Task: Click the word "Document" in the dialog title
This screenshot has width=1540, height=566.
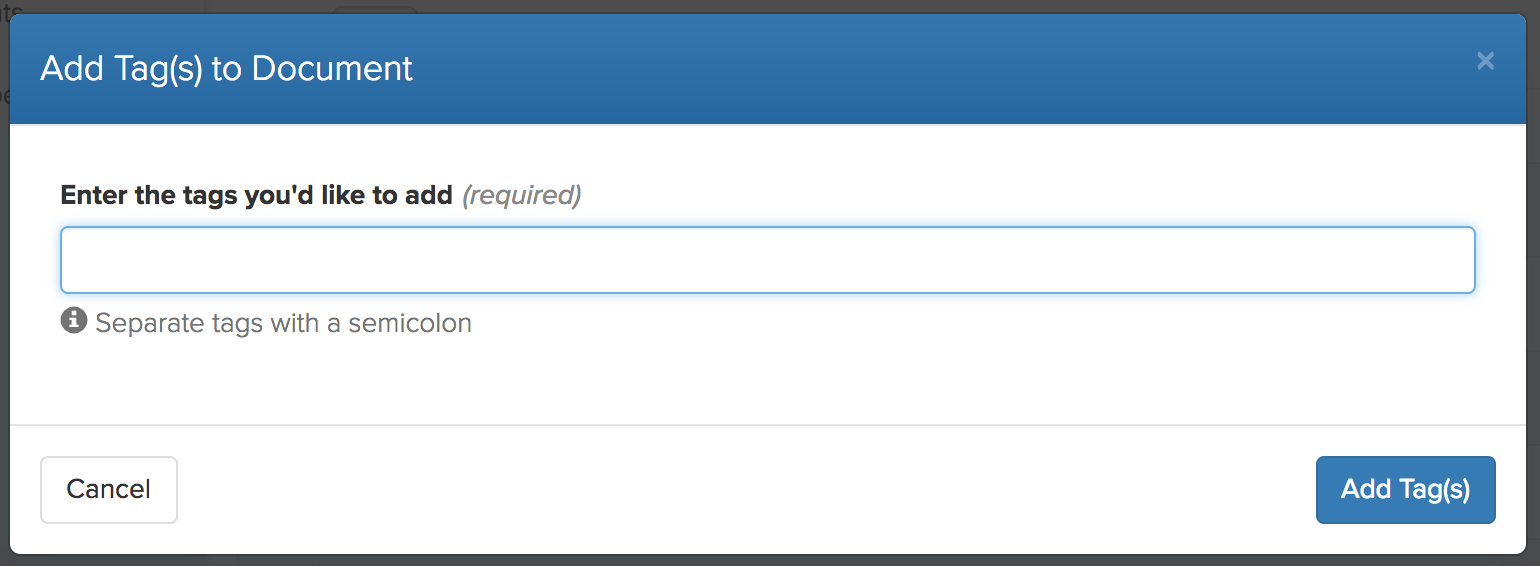Action: 332,69
